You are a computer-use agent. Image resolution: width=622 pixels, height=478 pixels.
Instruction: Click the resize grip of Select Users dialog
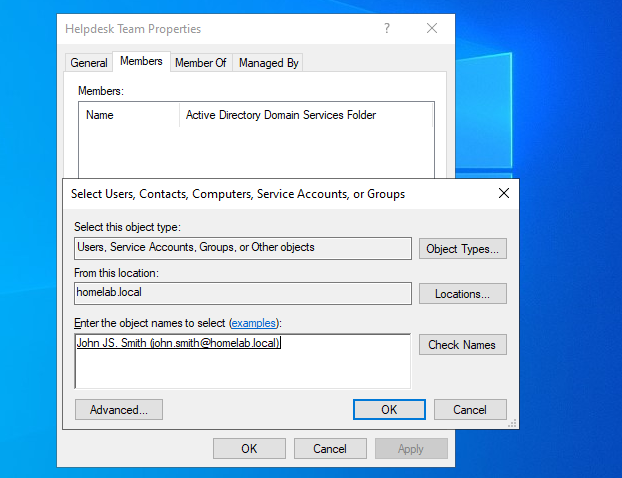[512, 423]
